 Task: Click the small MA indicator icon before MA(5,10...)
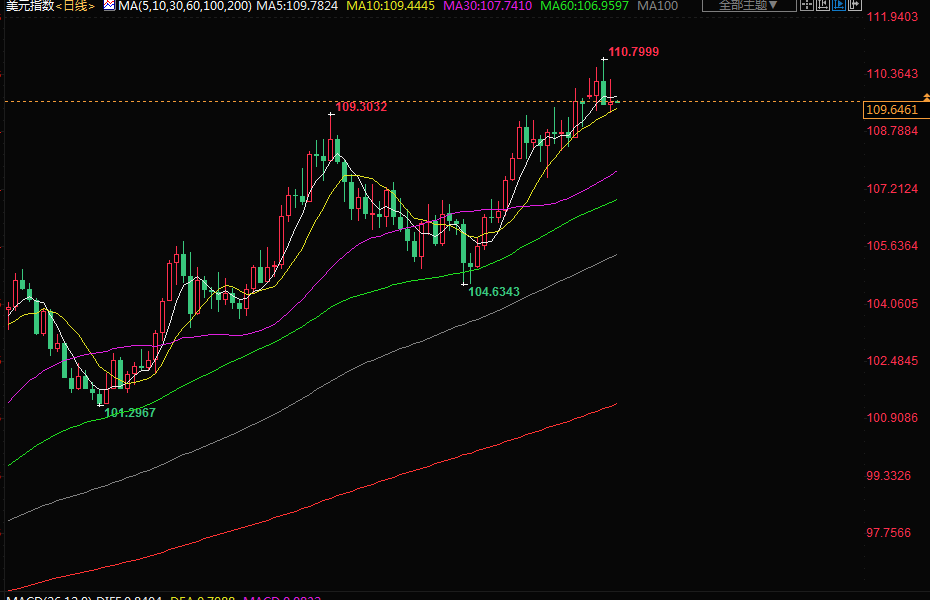point(109,6)
